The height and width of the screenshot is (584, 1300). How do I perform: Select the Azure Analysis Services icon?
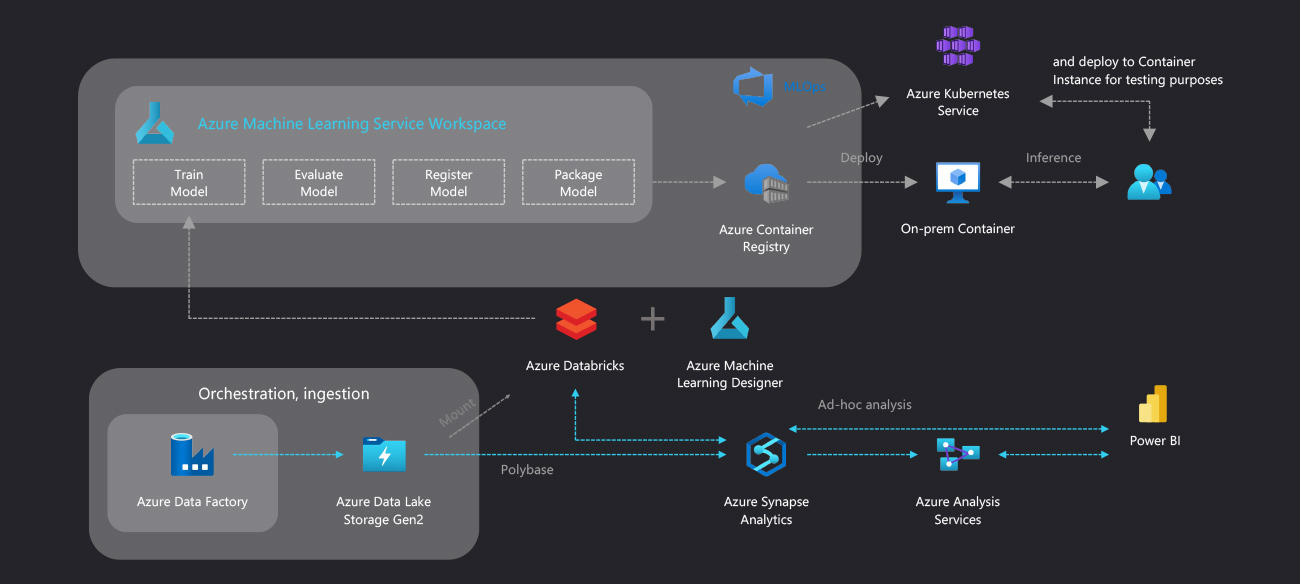coord(957,454)
